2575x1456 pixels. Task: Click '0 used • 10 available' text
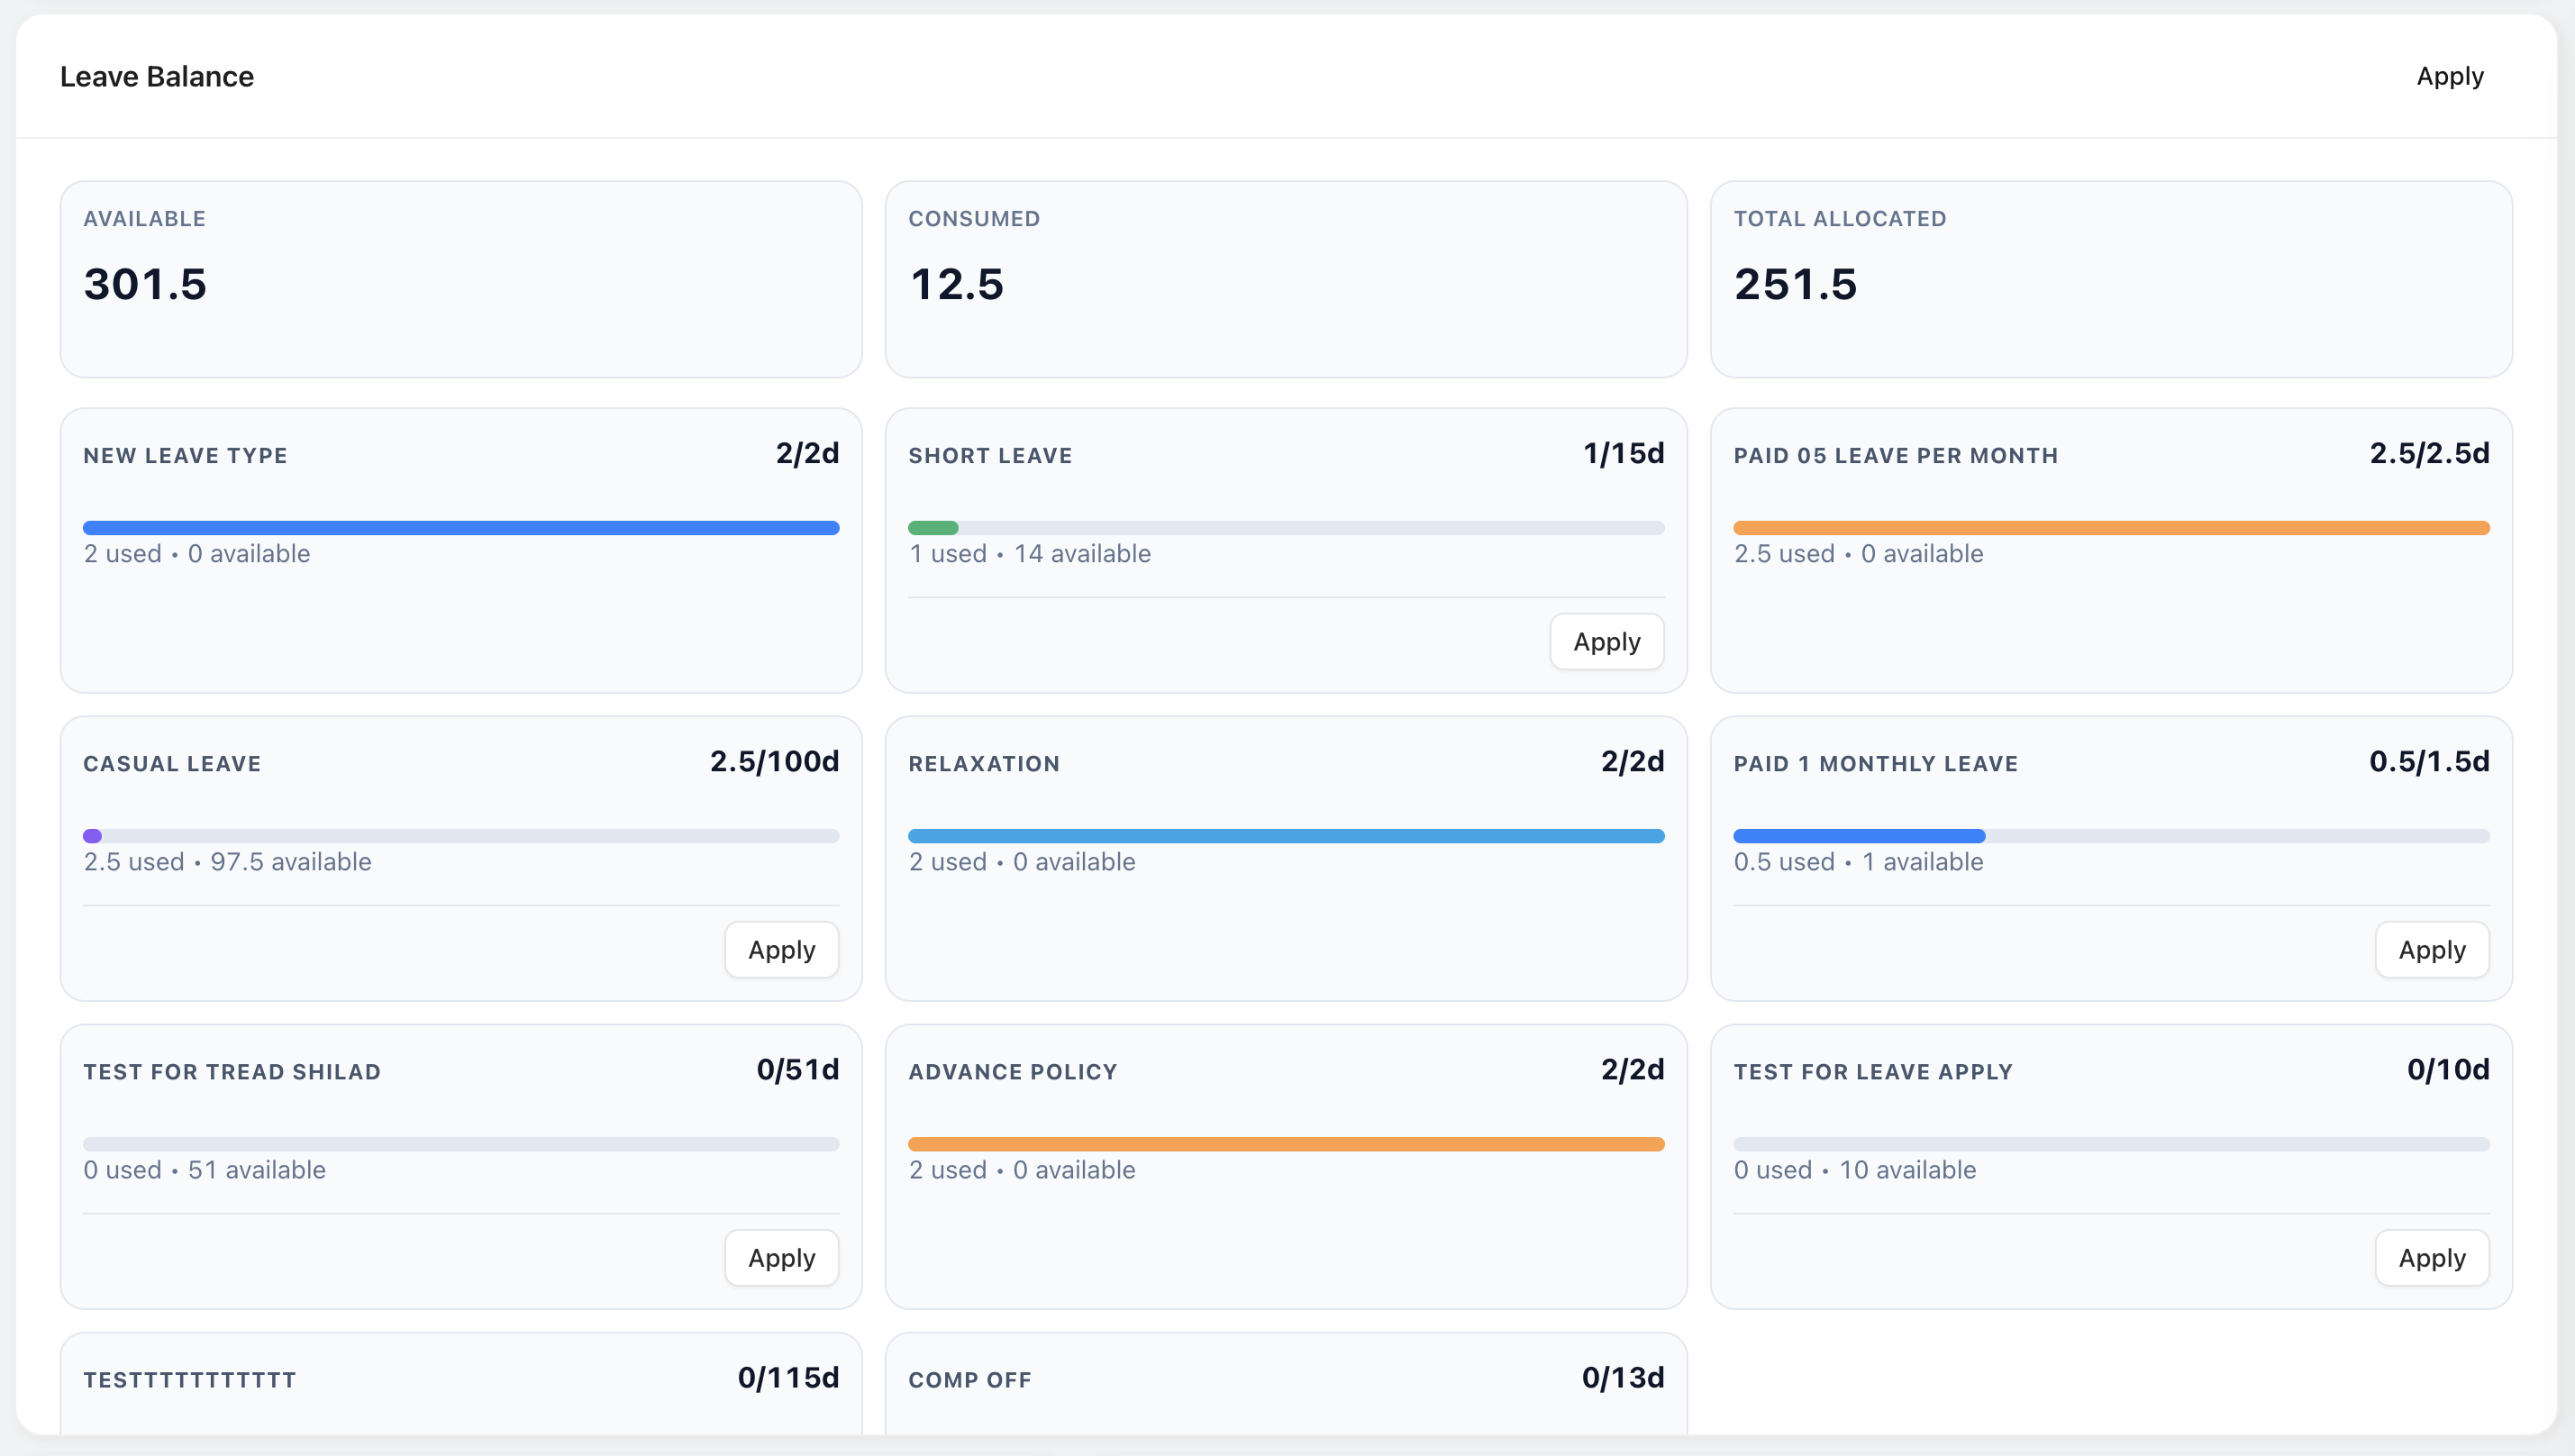coord(1854,1170)
